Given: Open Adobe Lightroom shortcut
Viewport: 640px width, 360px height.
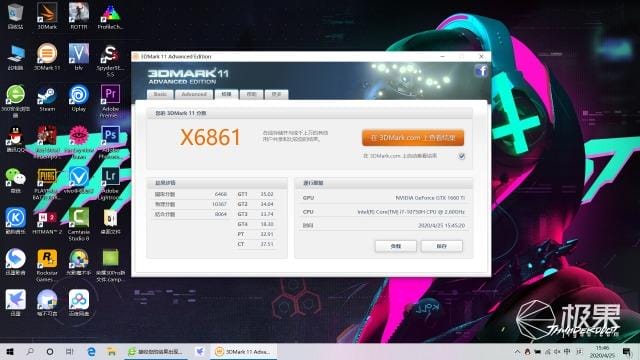Looking at the screenshot, I should tap(110, 184).
